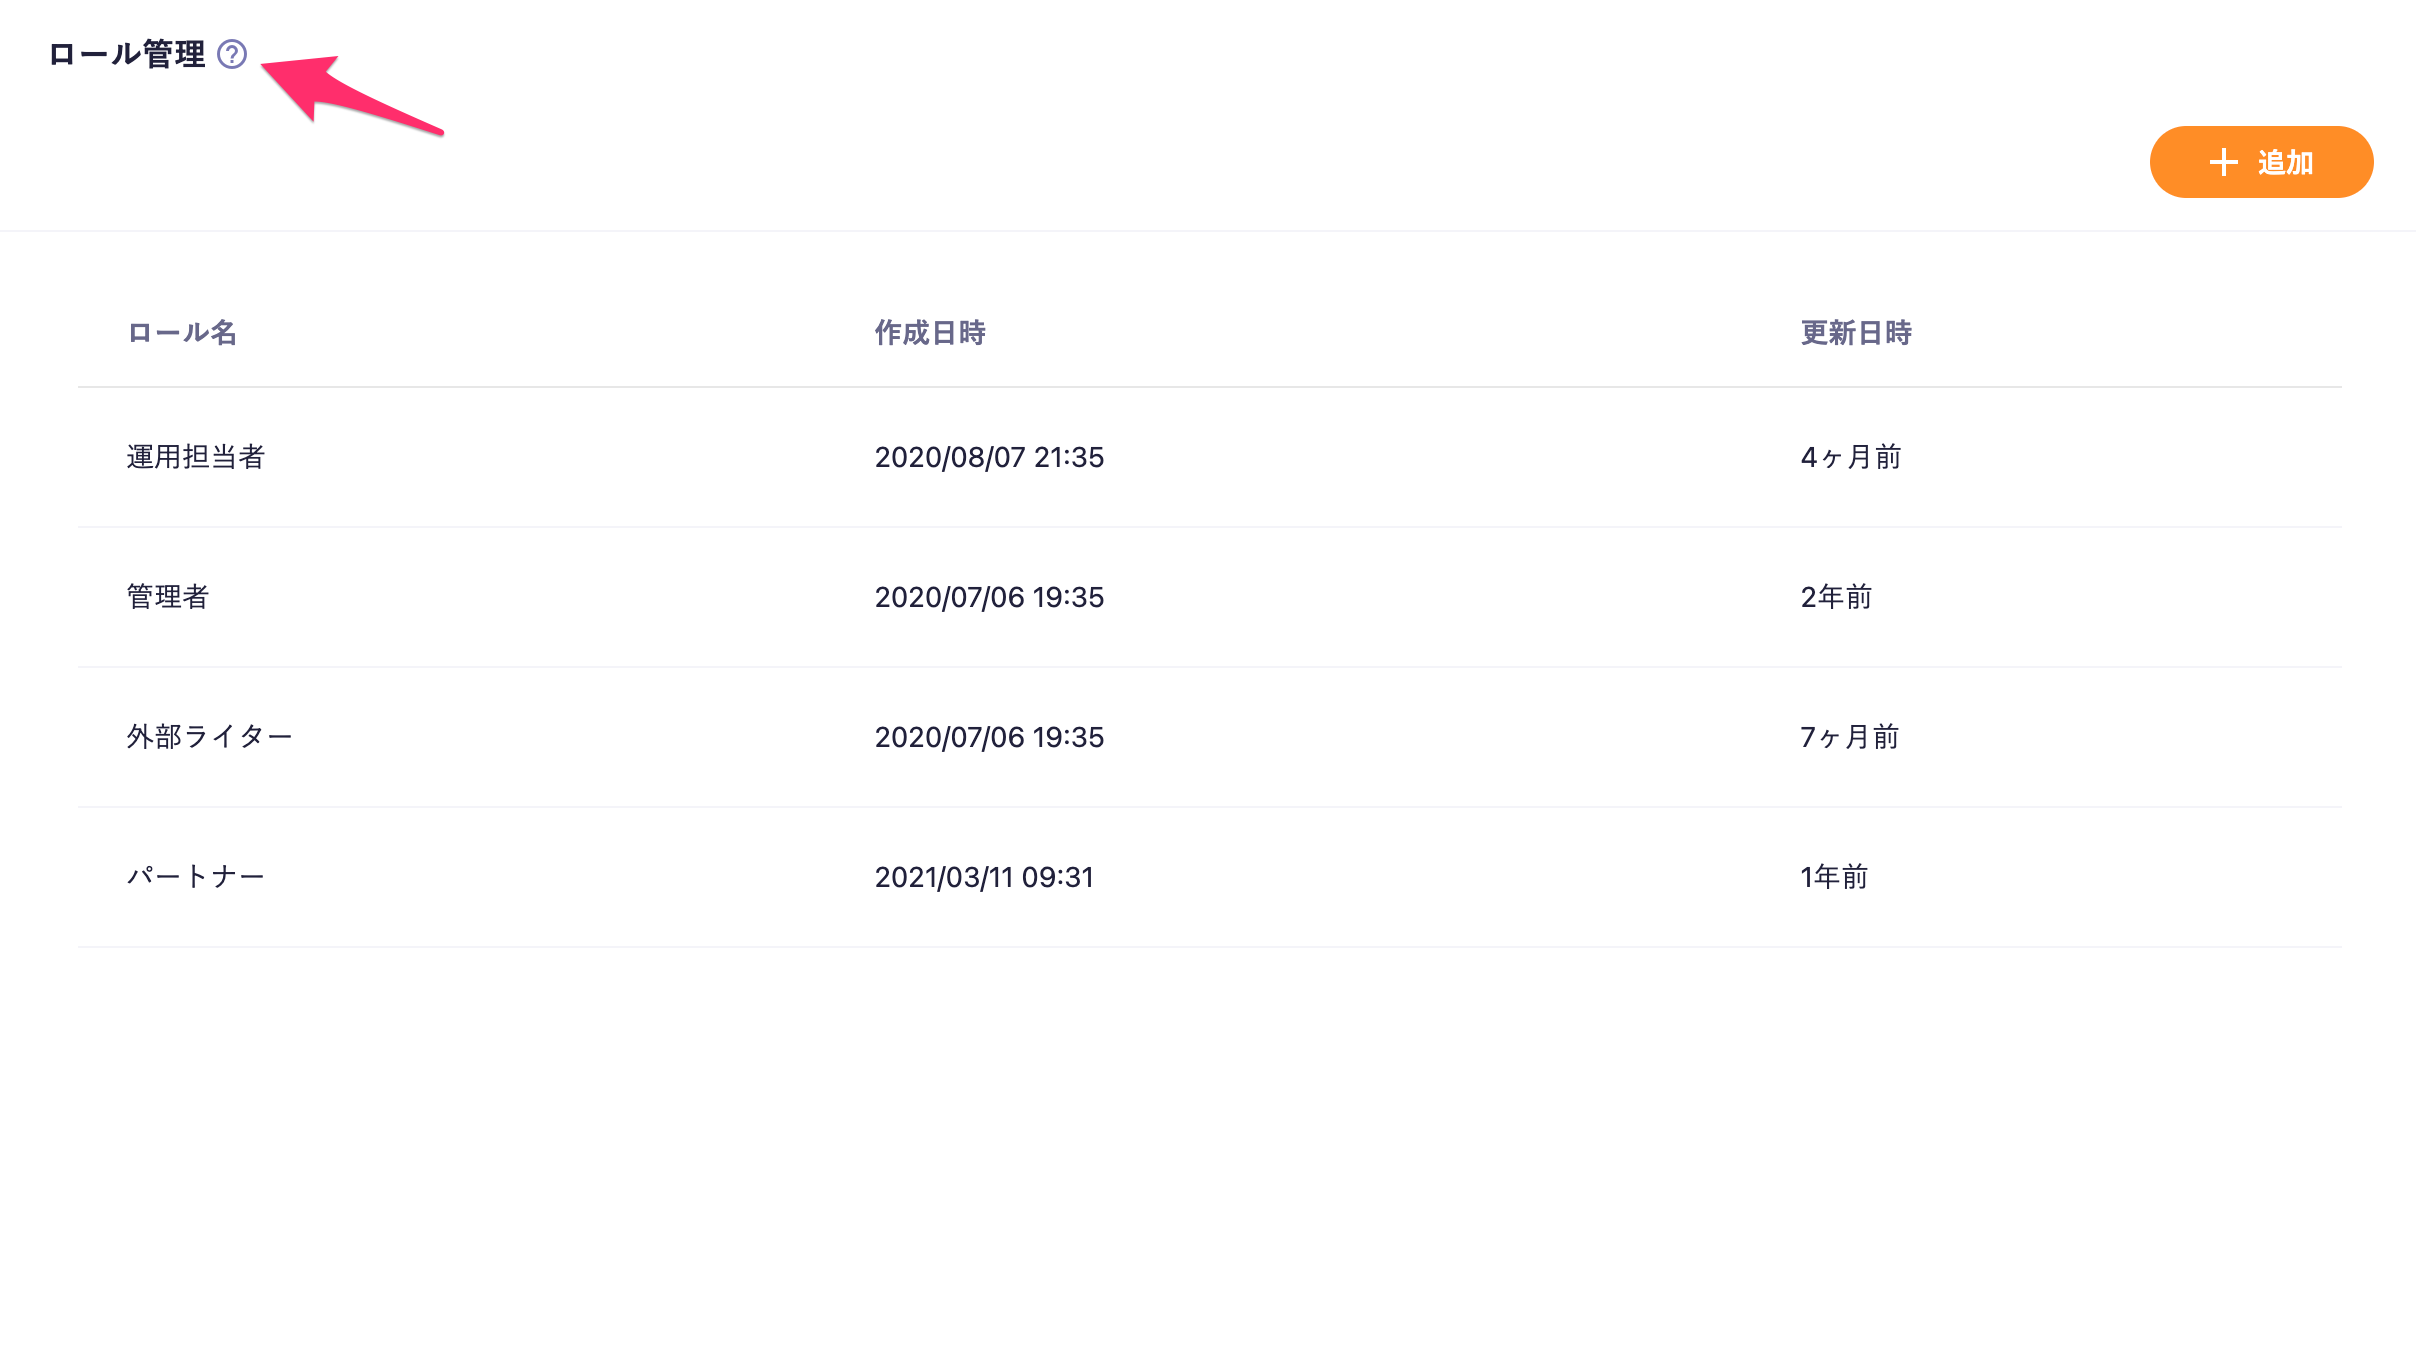Click the 2年前 updated cell
This screenshot has width=2416, height=1352.
(x=1836, y=597)
